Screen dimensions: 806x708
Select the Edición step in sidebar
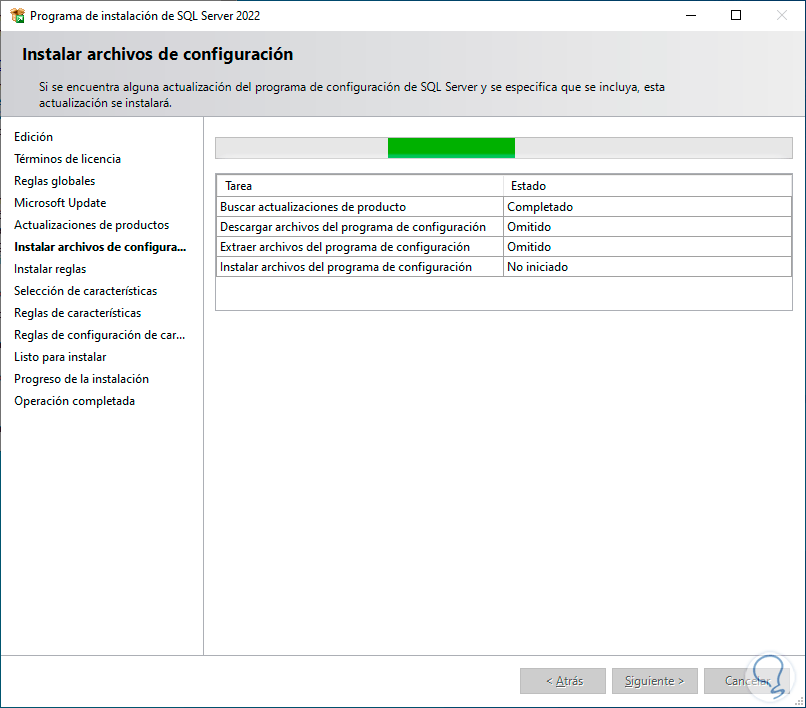coord(33,137)
